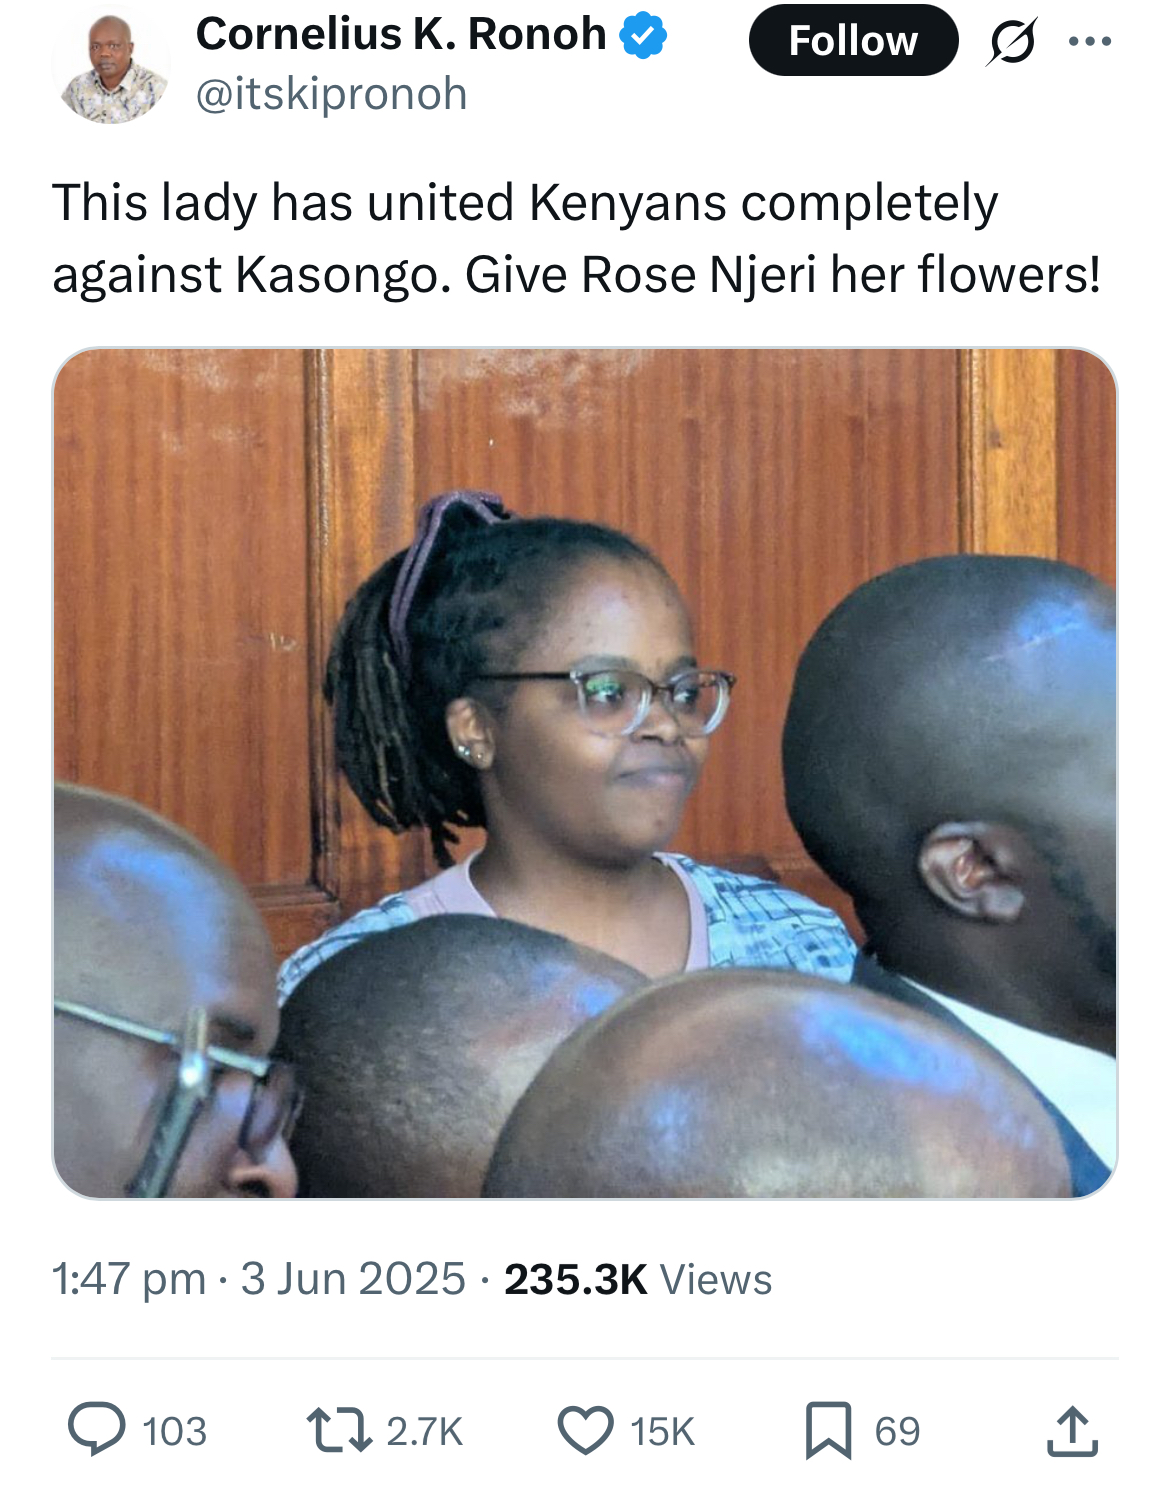Click the 103 replies count
Image resolution: width=1170 pixels, height=1497 pixels.
(x=175, y=1431)
